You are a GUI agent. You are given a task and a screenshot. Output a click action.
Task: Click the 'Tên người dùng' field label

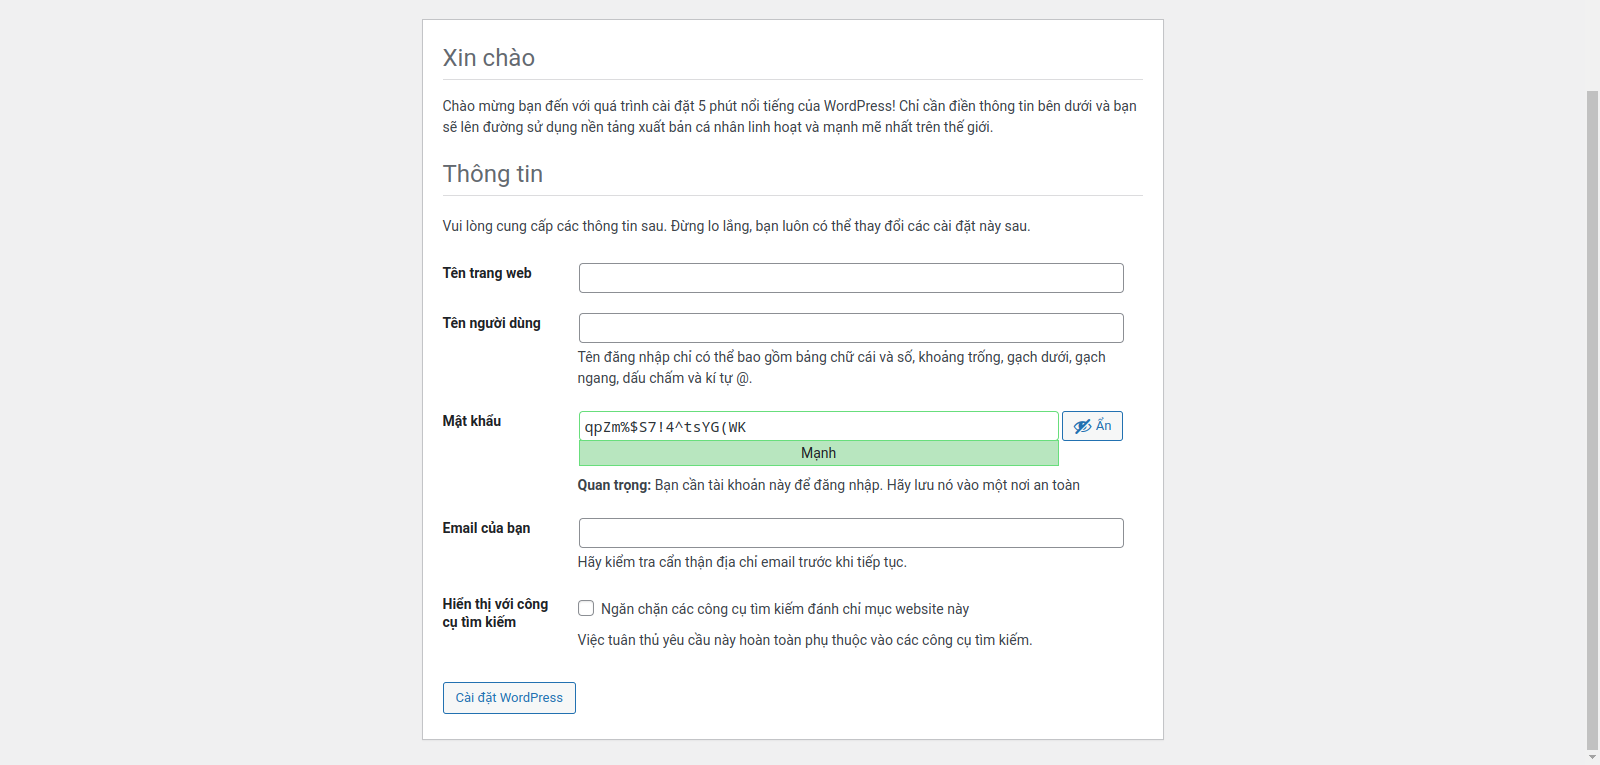tap(491, 323)
